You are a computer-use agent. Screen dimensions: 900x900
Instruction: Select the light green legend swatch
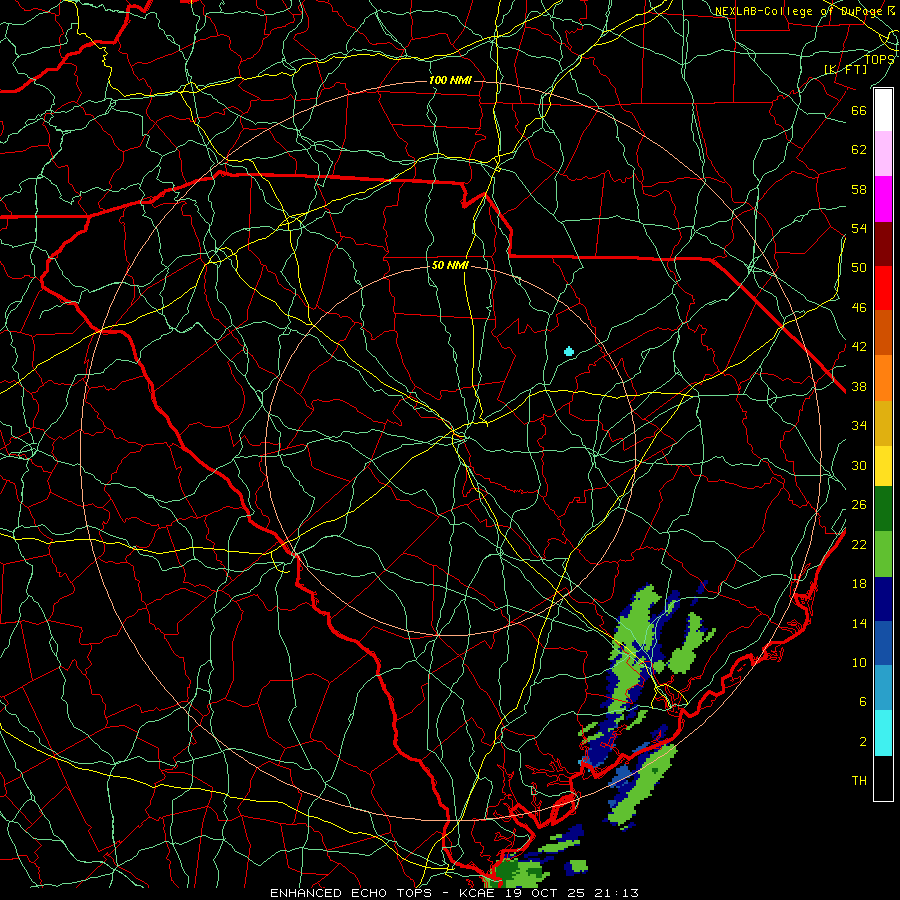883,553
